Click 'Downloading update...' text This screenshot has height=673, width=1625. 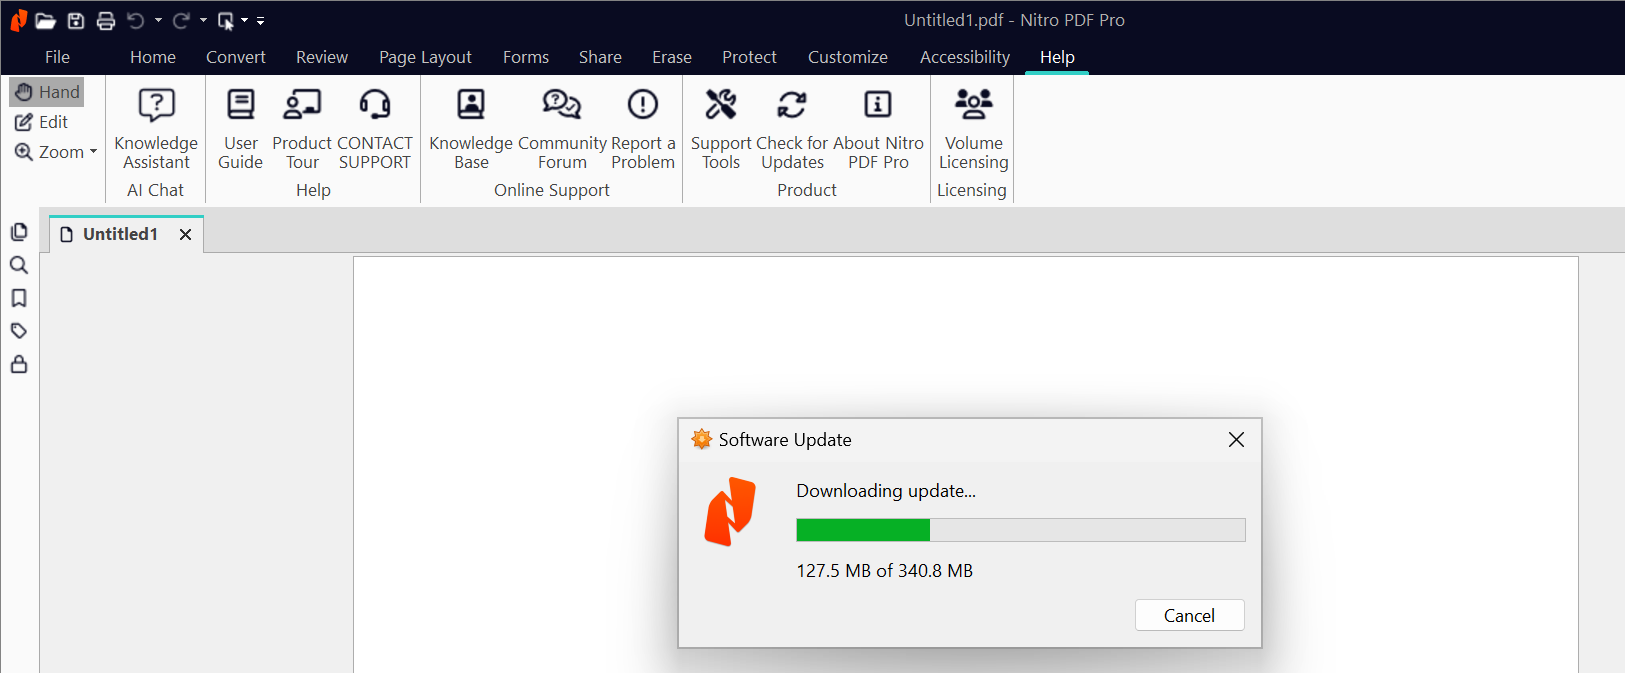coord(886,491)
